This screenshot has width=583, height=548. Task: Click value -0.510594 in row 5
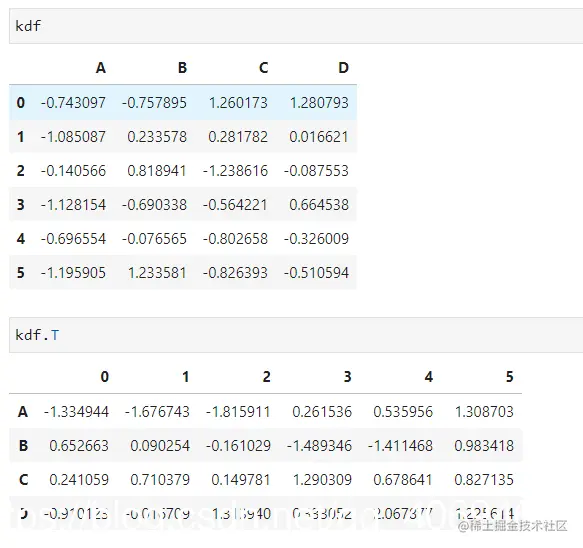pyautogui.click(x=316, y=273)
